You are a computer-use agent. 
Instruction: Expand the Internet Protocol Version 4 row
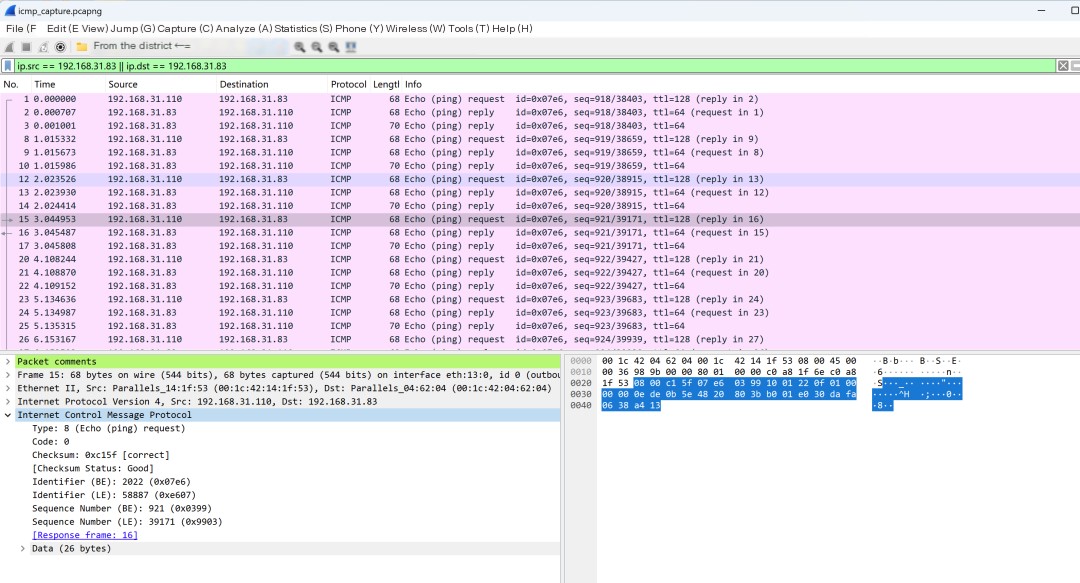click(8, 402)
